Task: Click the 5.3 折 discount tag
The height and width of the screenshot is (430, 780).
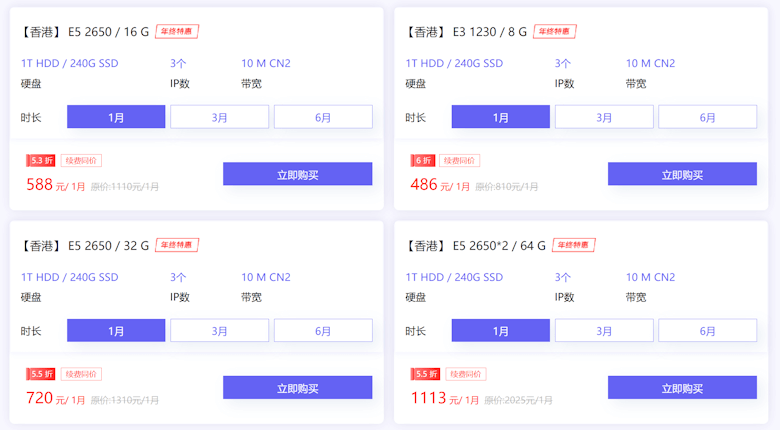Action: point(41,160)
